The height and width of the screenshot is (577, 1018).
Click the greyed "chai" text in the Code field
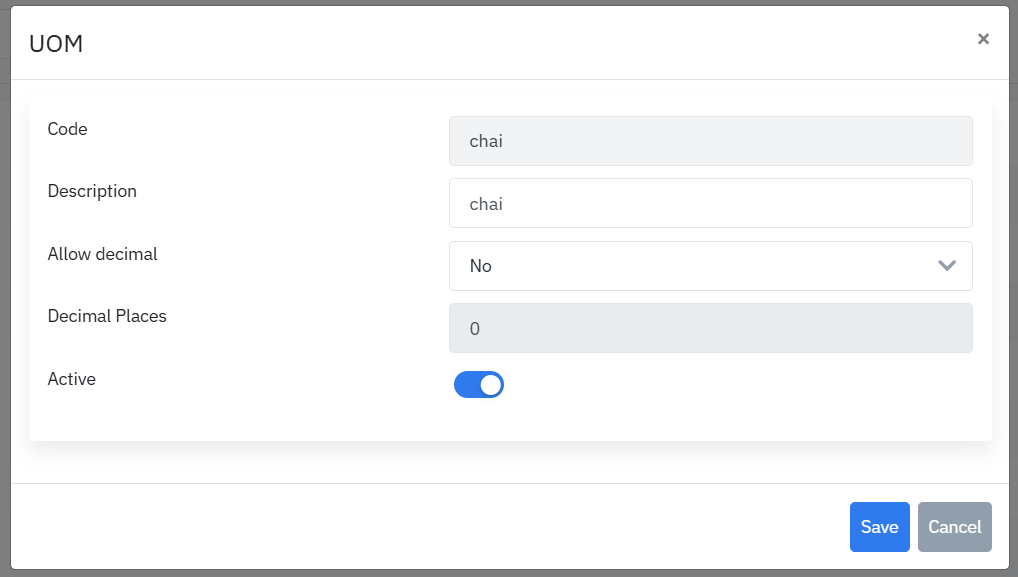pos(486,141)
